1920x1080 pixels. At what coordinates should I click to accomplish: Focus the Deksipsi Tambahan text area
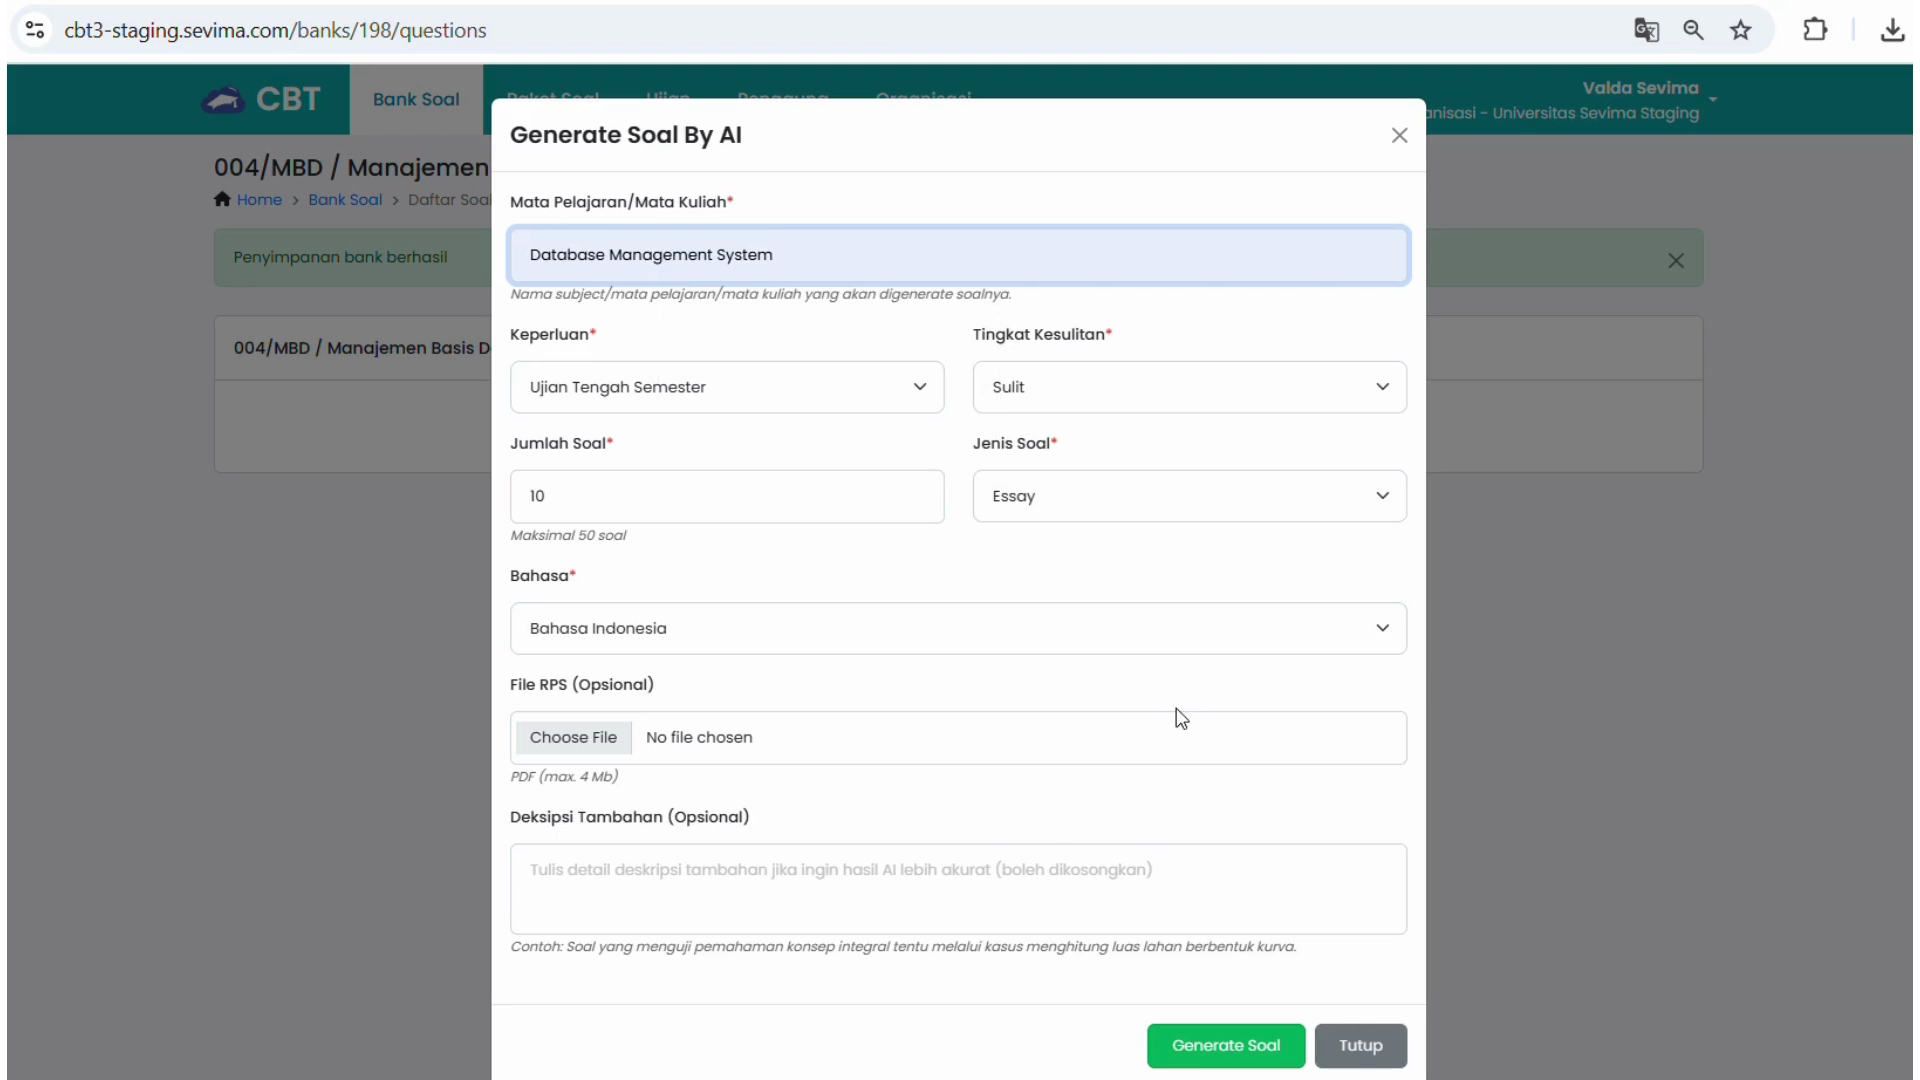(x=958, y=888)
